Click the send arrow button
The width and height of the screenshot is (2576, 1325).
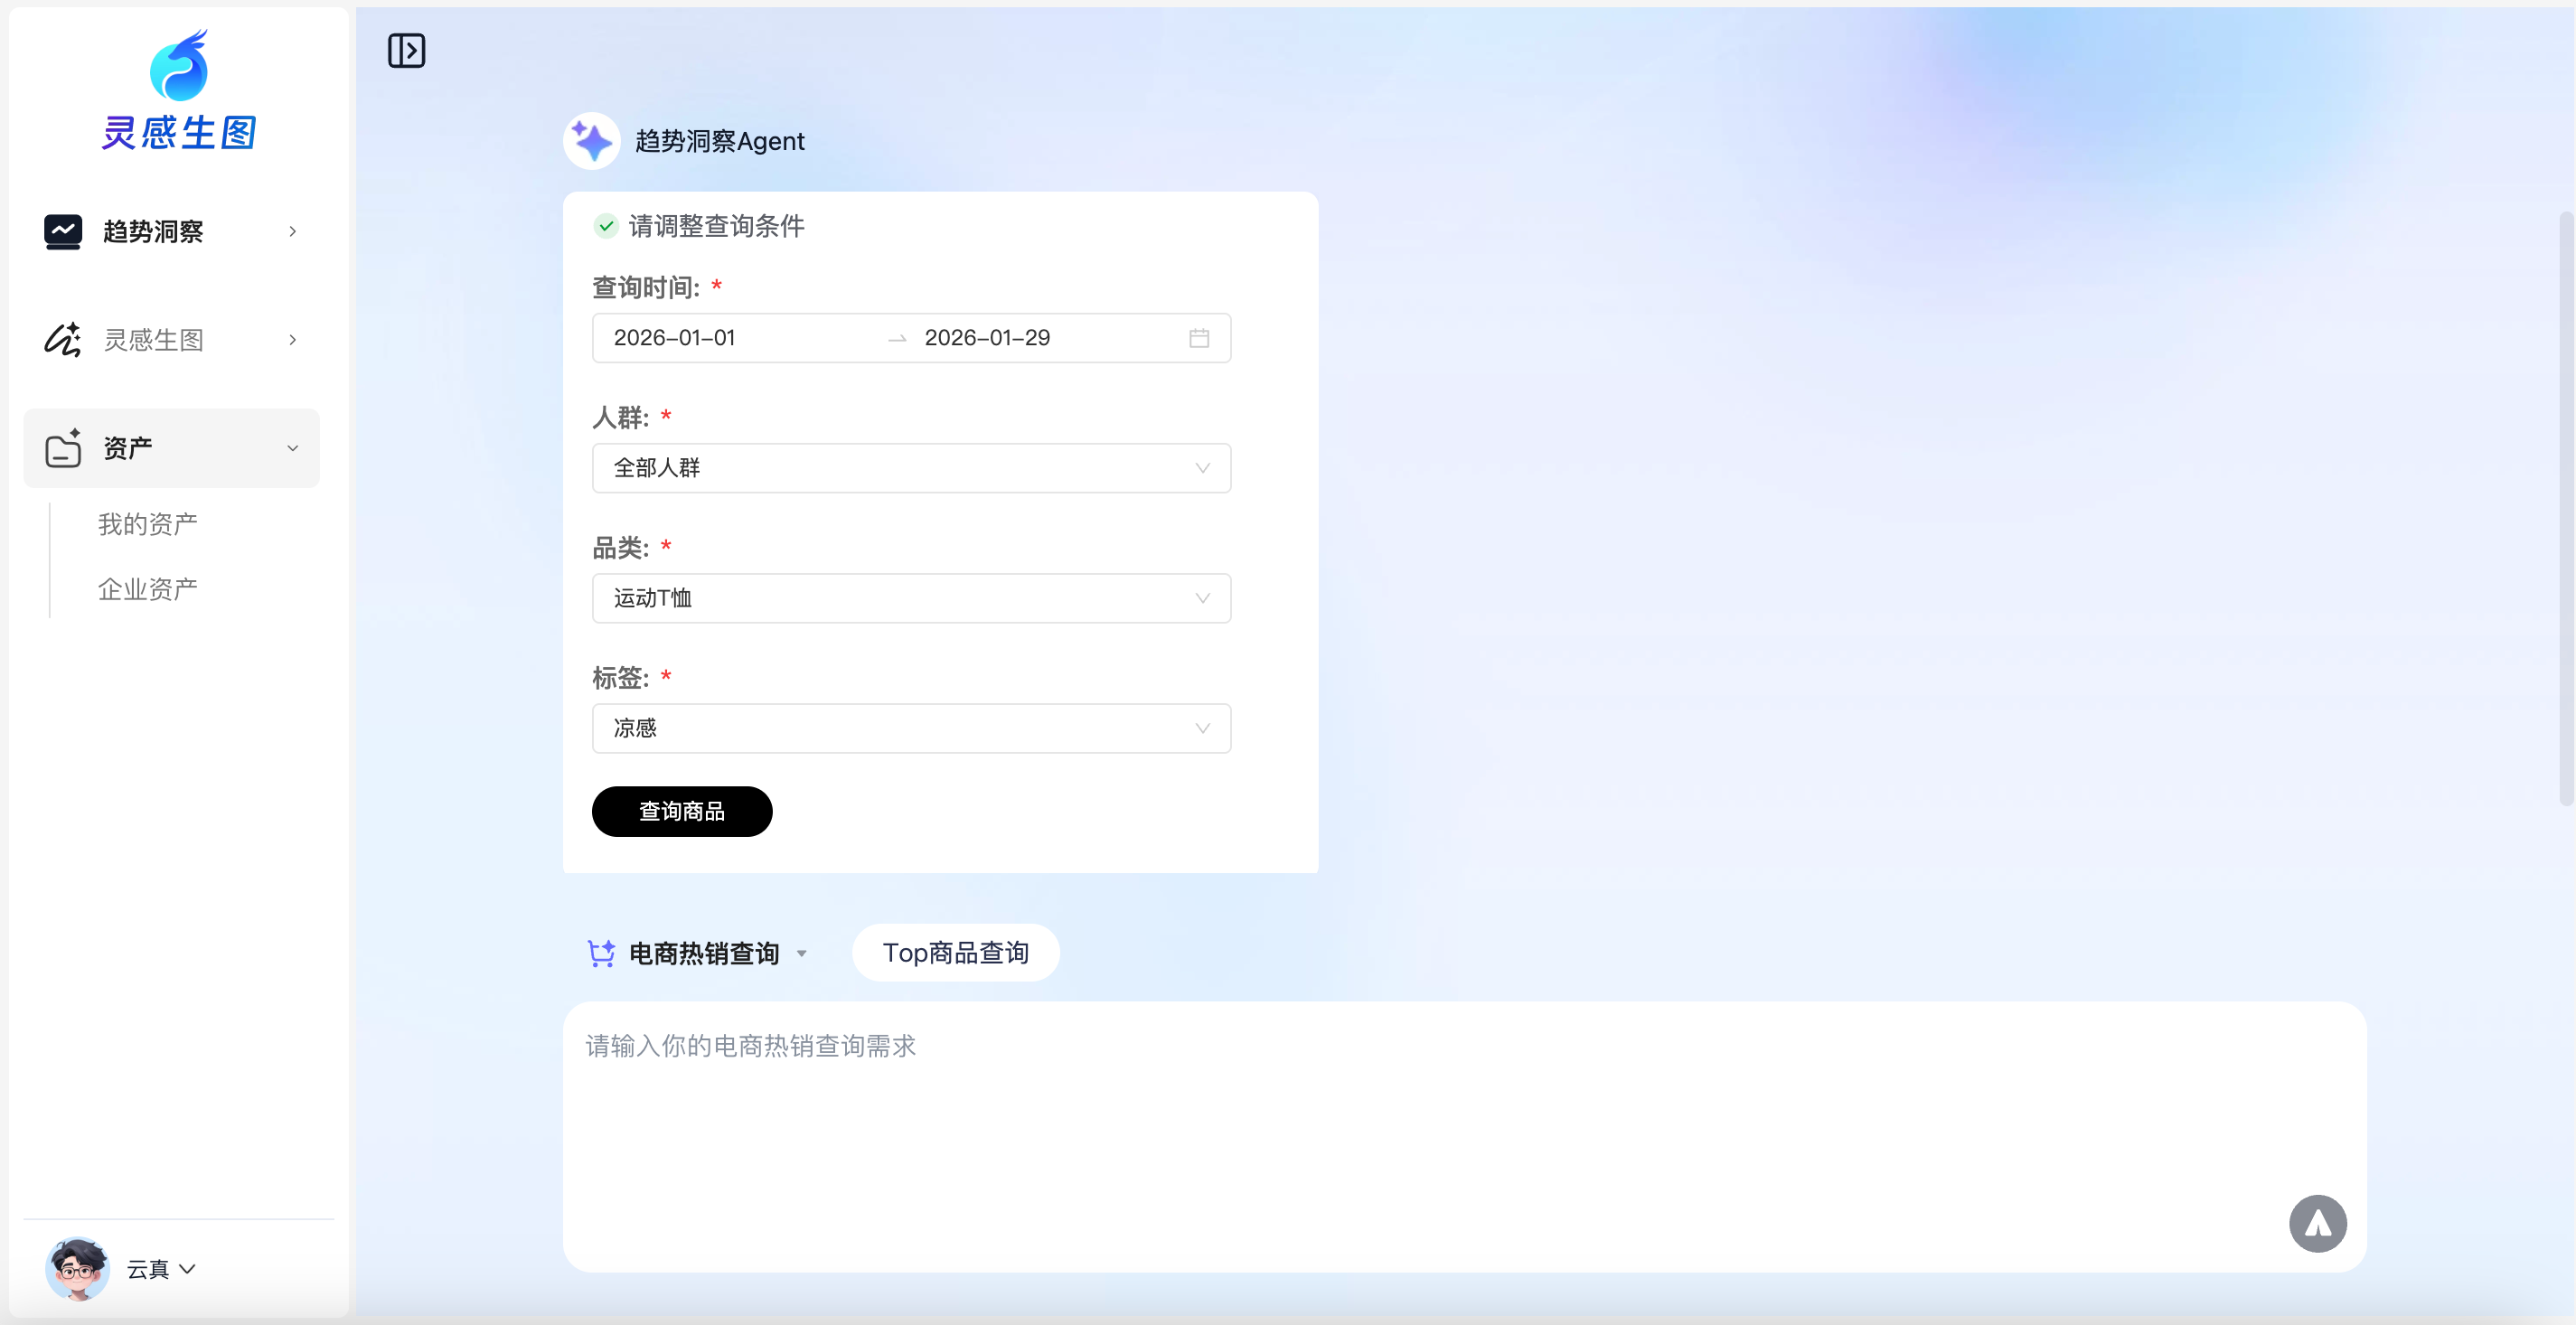click(2317, 1223)
